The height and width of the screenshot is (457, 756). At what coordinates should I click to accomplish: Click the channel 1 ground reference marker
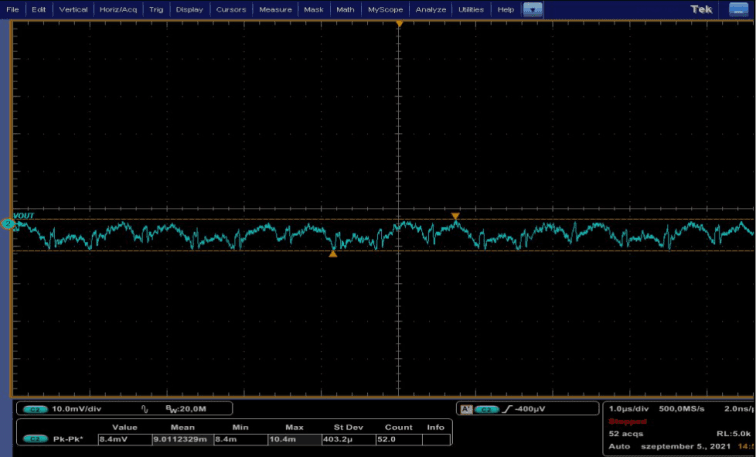click(7, 224)
